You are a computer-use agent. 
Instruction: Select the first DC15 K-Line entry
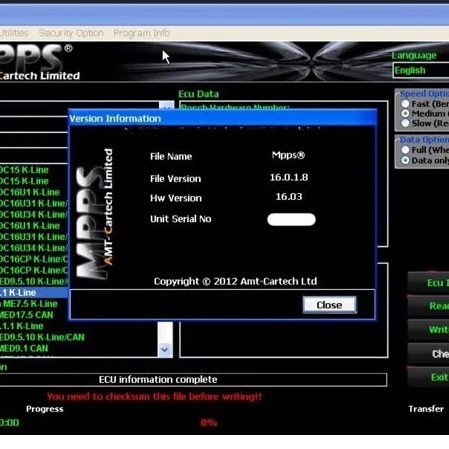coord(24,170)
